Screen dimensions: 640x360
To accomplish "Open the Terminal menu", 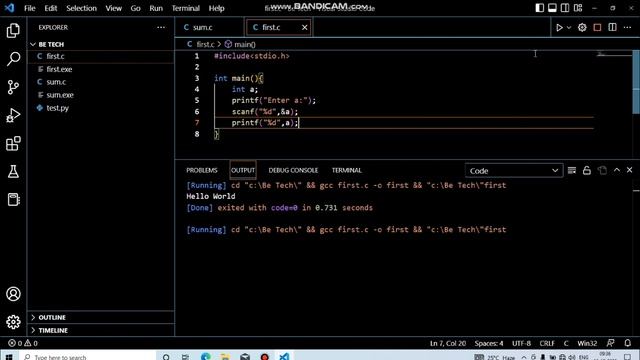I will [186, 8].
